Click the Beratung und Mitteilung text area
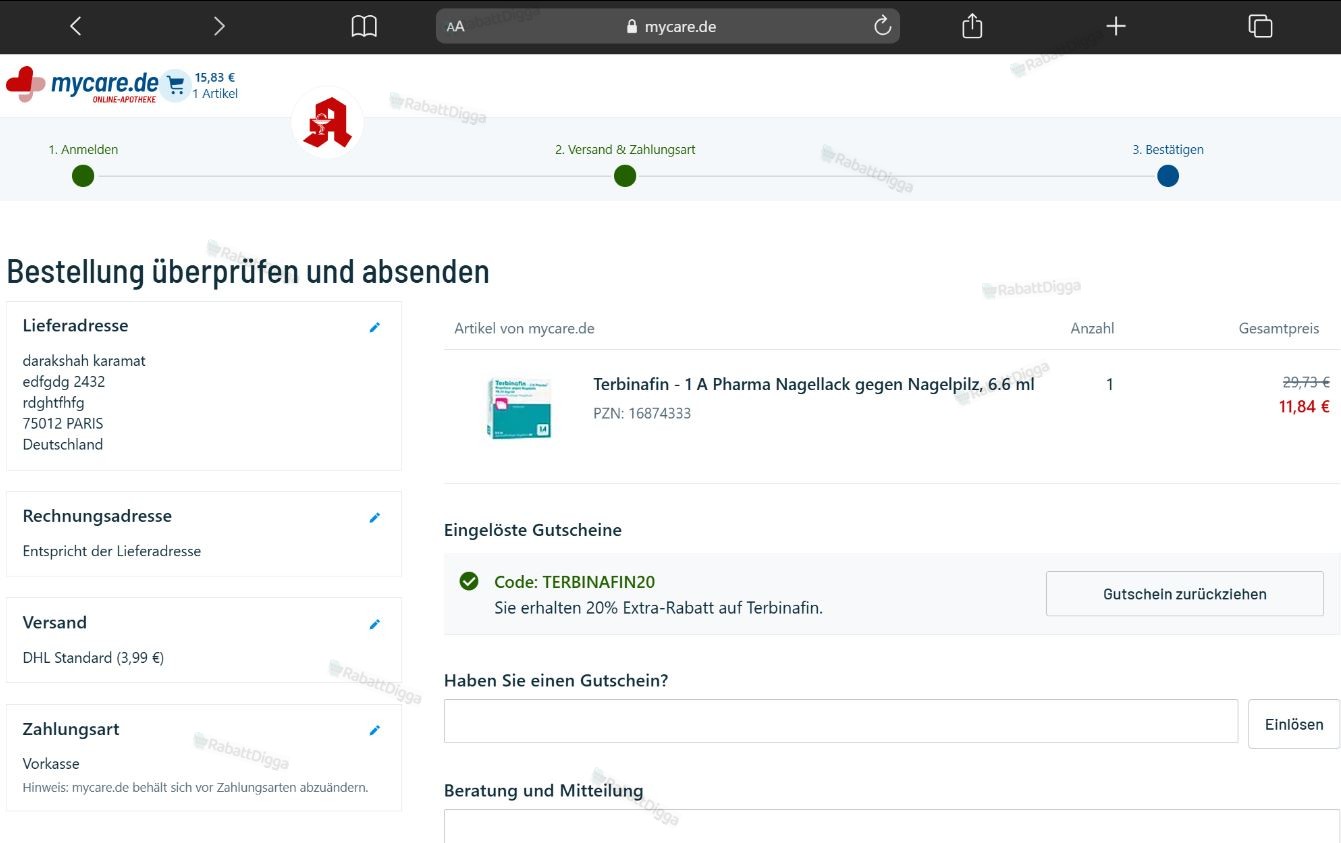The image size is (1341, 843). point(892,826)
